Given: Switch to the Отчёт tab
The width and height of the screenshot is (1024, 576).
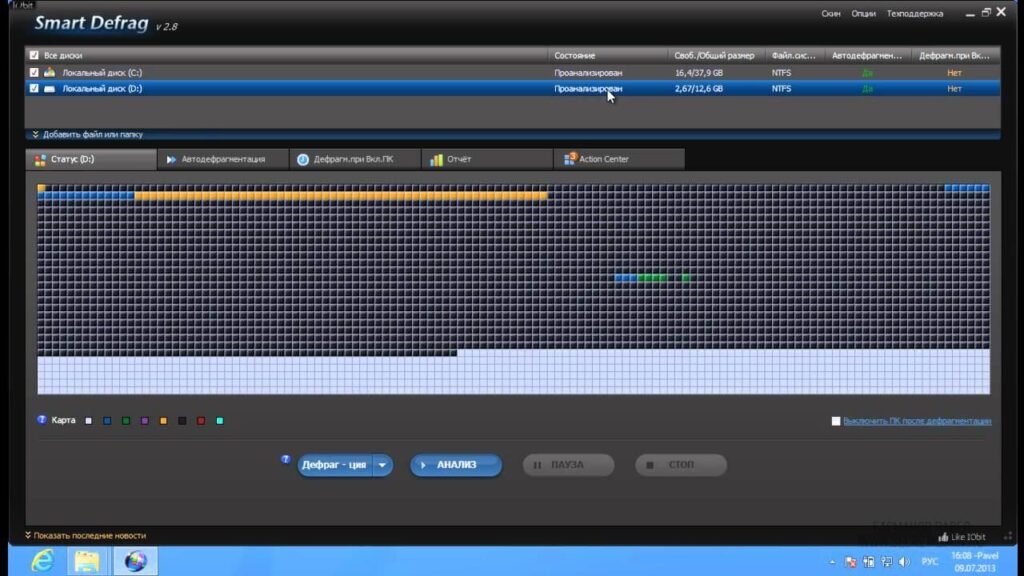Looking at the screenshot, I should 487,159.
